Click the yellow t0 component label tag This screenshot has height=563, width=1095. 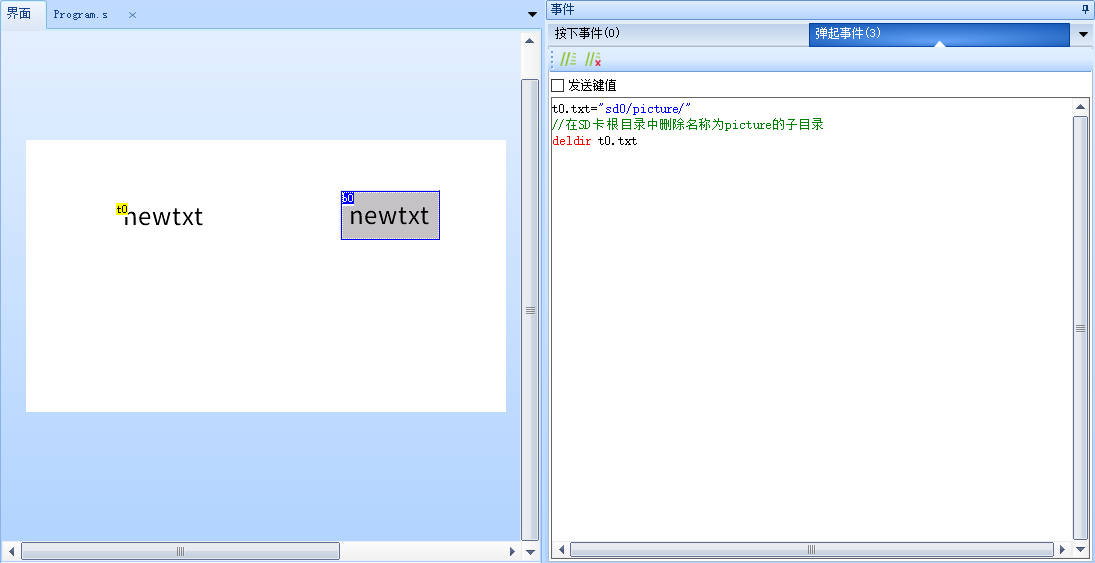[x=121, y=209]
